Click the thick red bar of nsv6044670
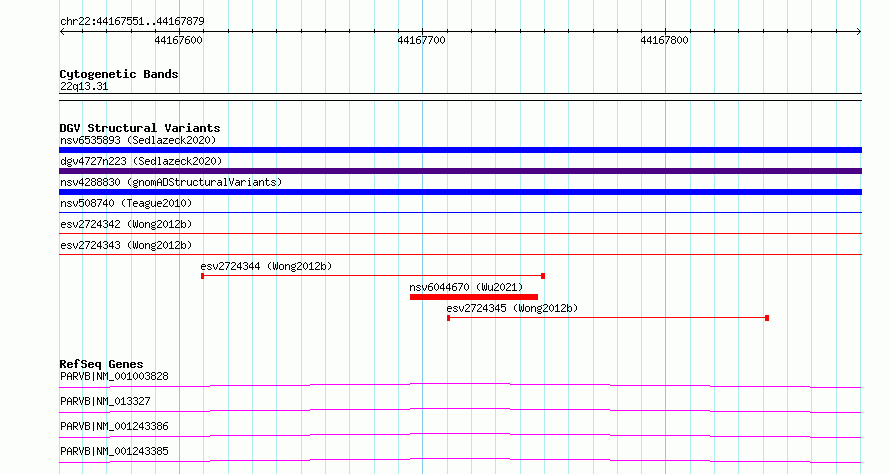 tap(473, 297)
